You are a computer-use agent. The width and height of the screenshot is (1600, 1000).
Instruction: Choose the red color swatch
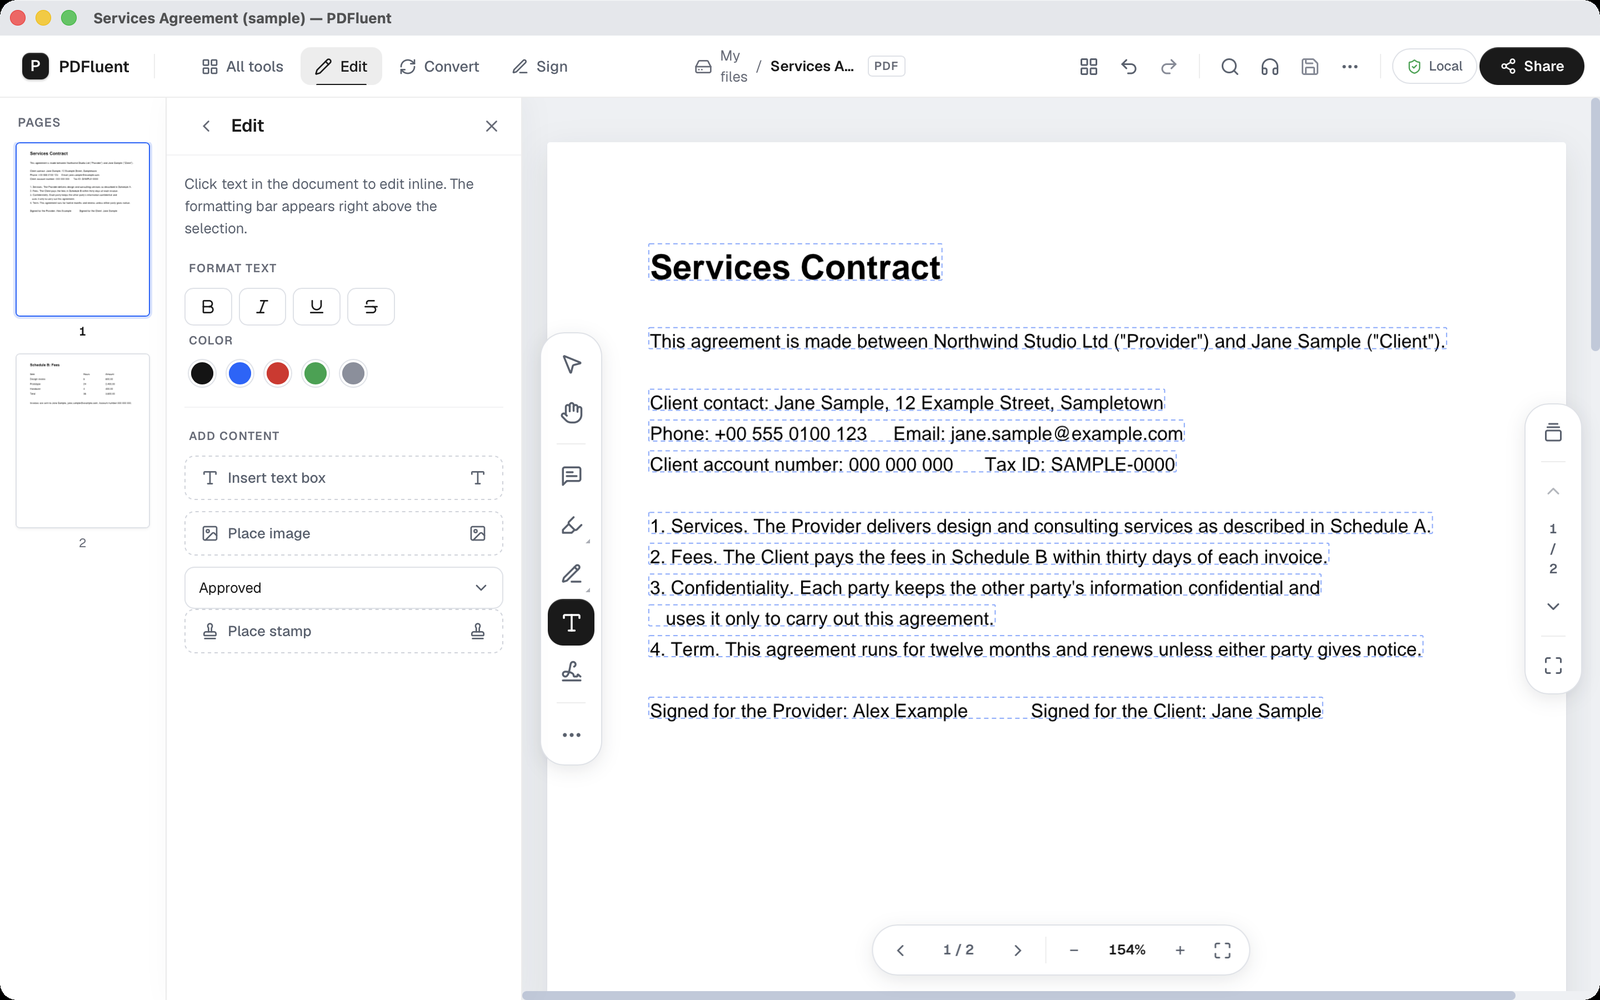278,373
